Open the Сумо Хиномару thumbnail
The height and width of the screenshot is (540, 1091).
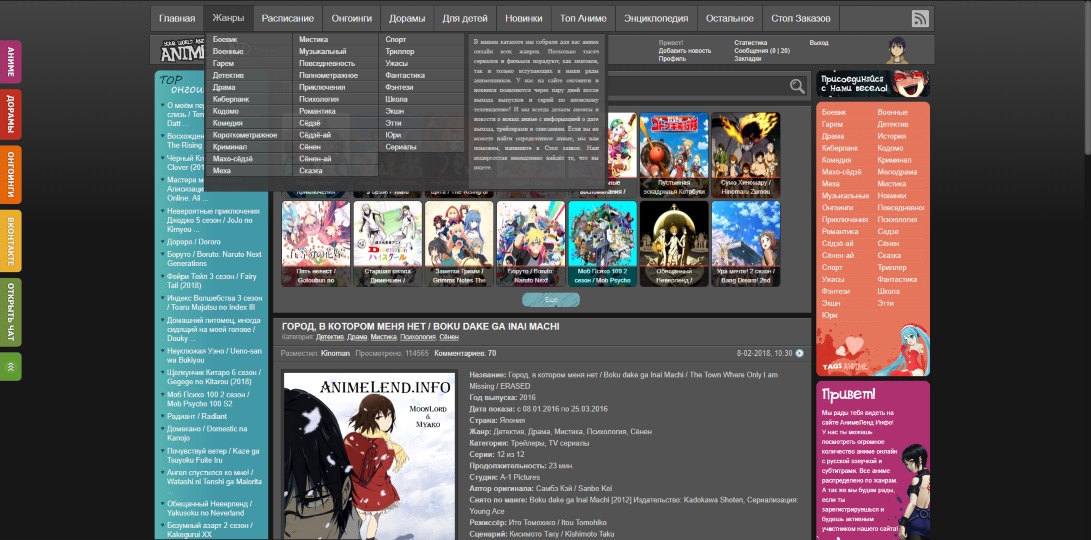(746, 155)
